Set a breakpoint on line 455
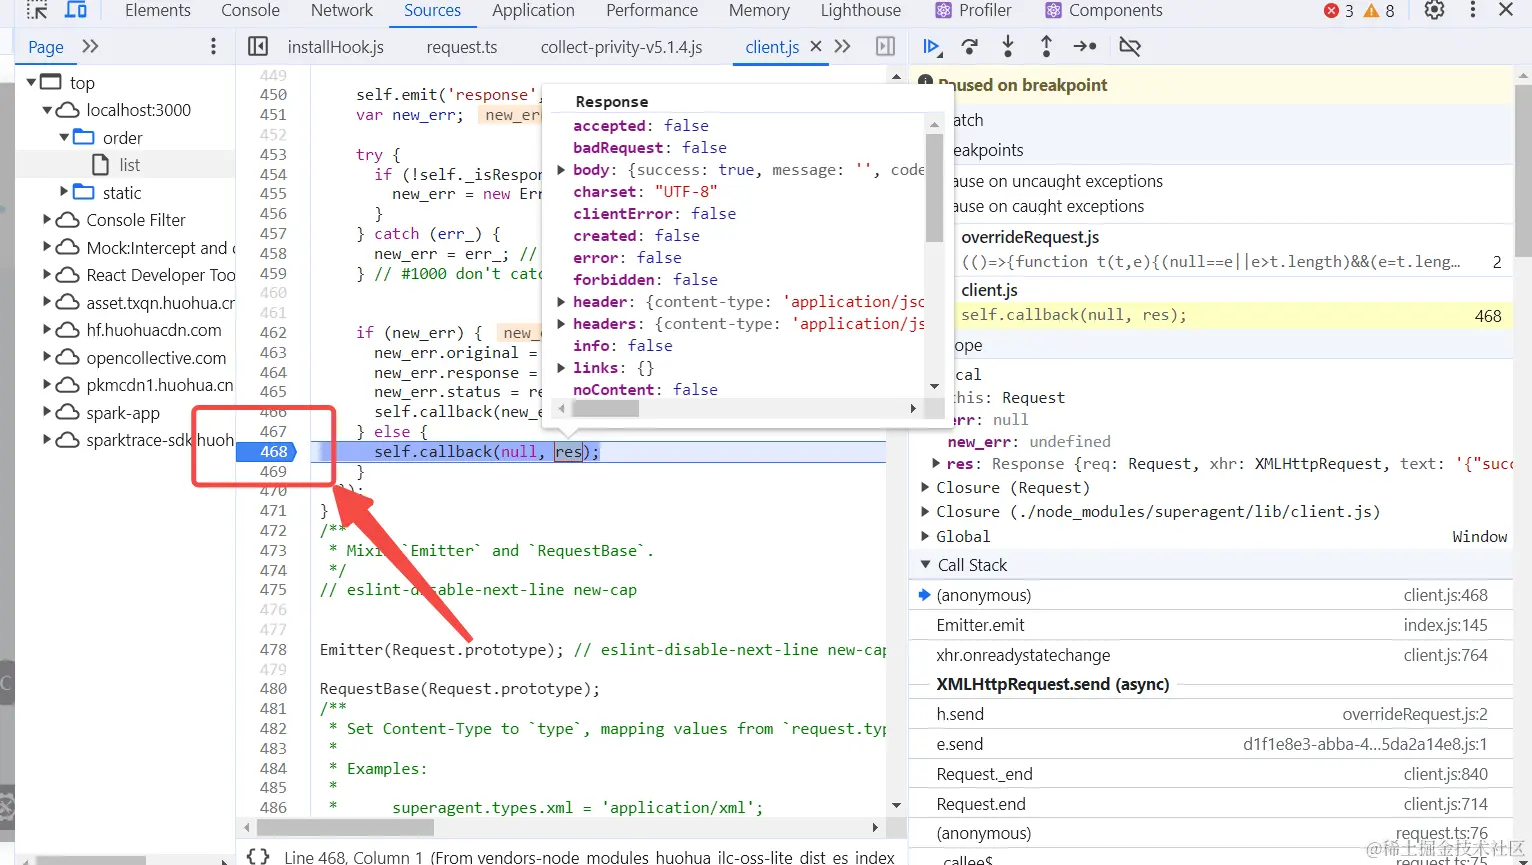 click(273, 194)
